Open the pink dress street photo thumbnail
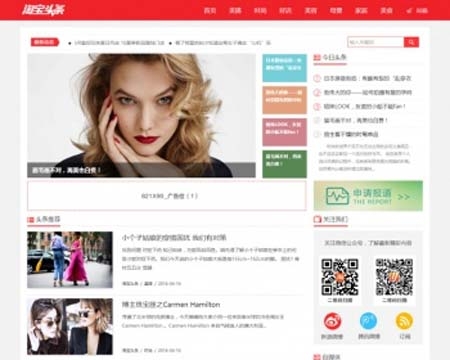 tap(70, 260)
